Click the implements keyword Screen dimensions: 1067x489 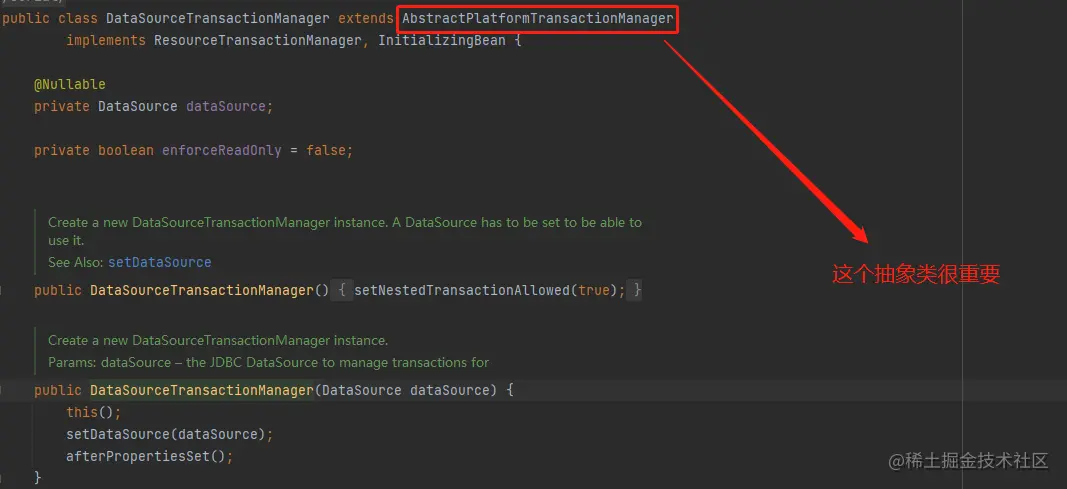click(105, 40)
